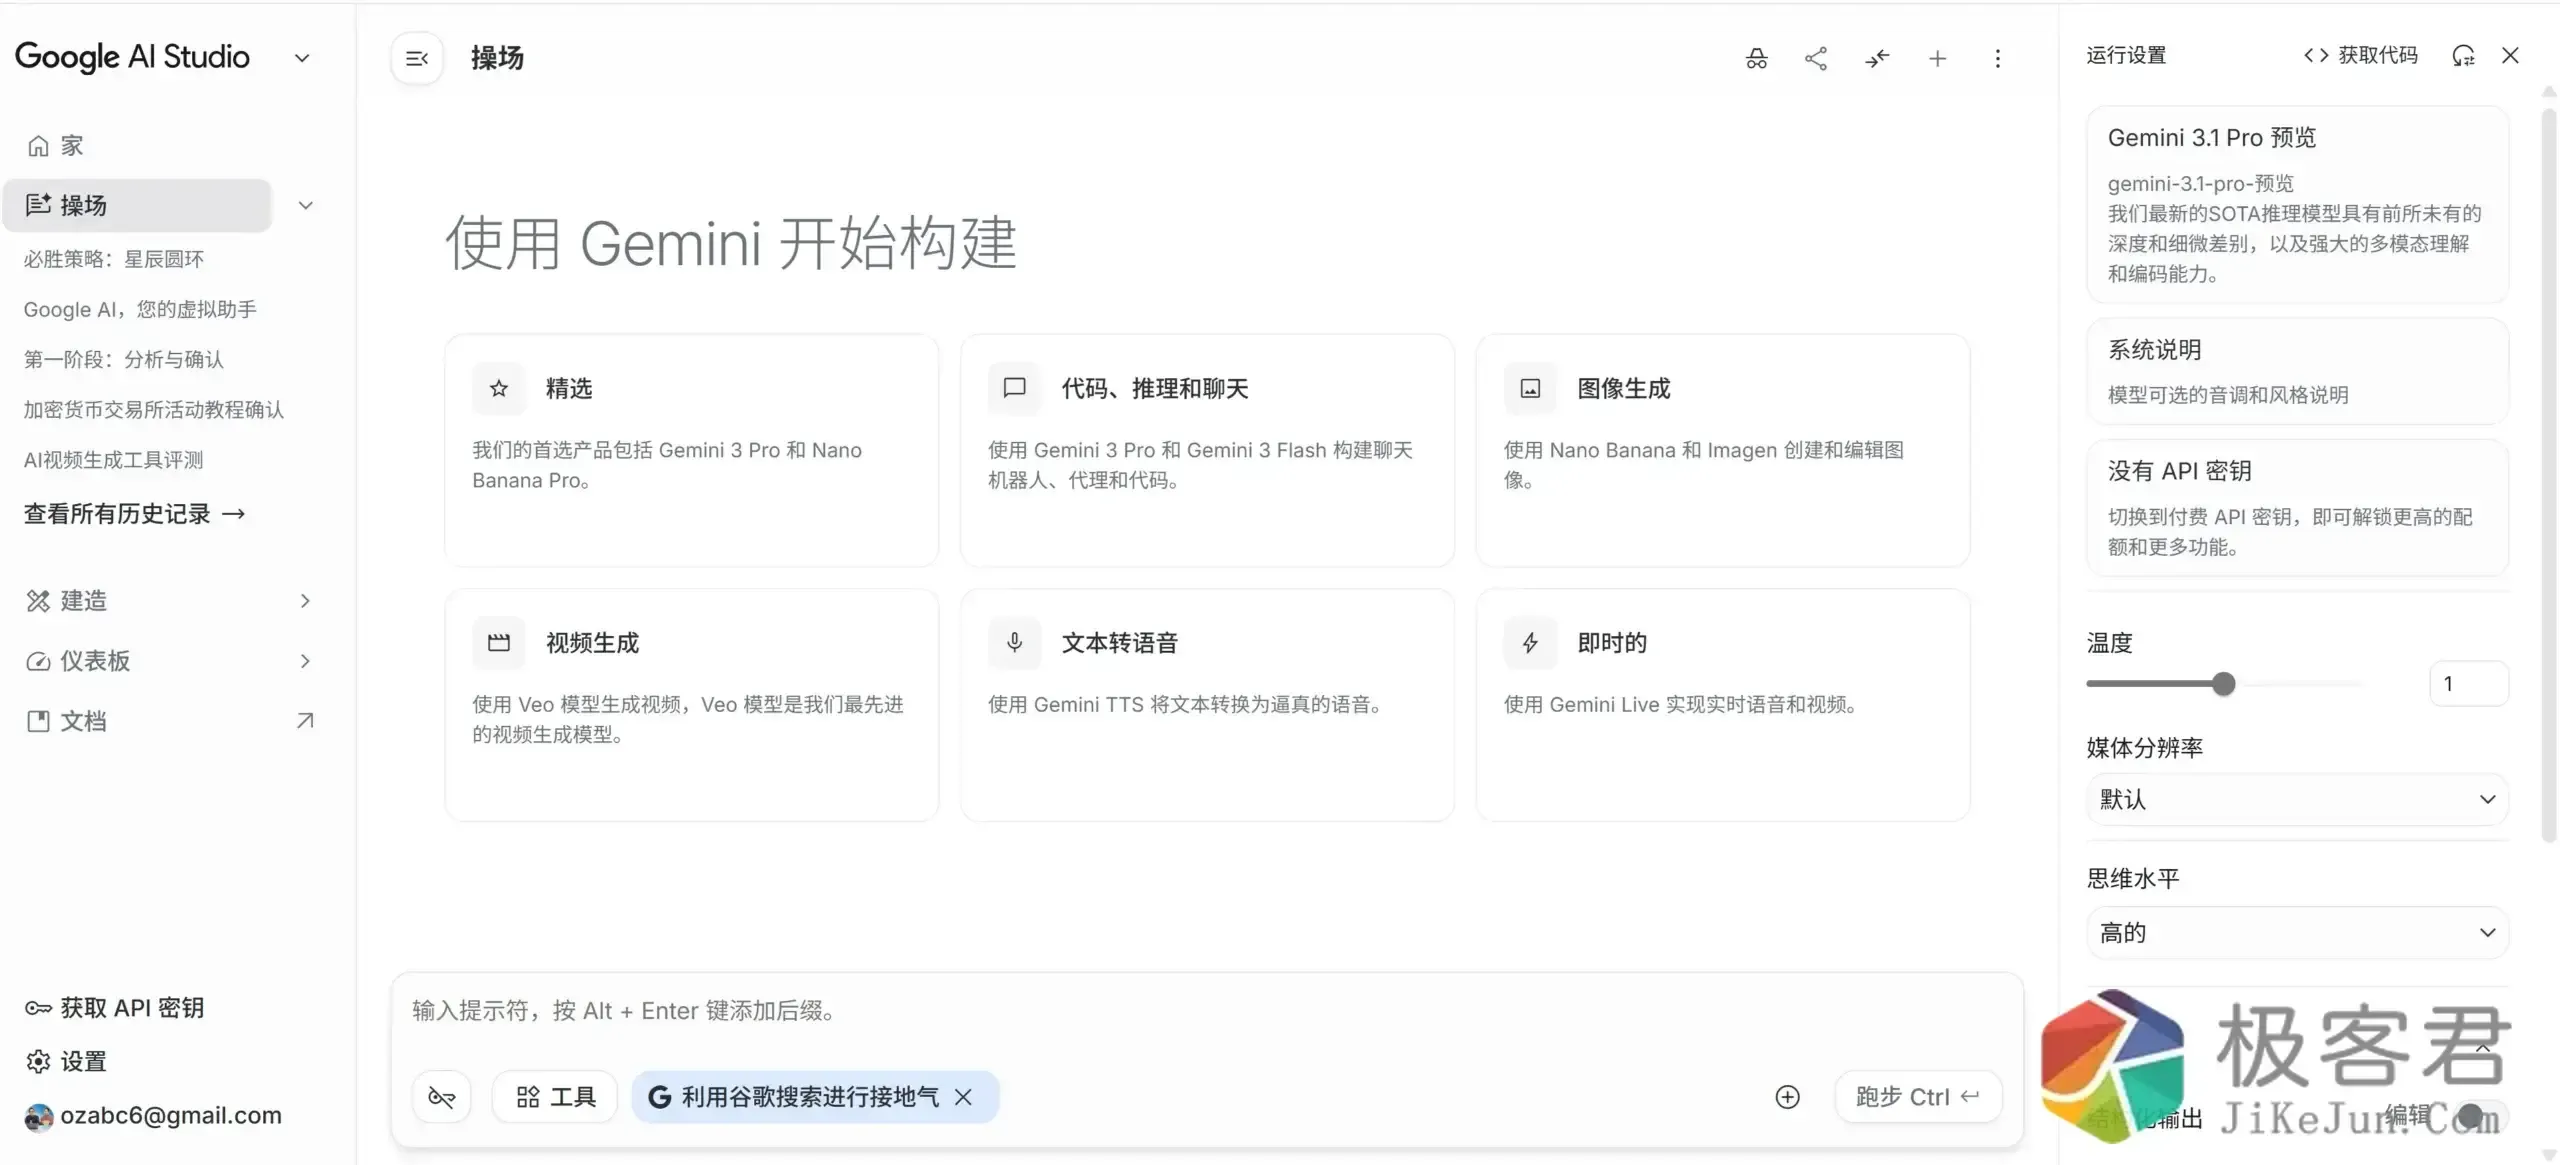Screen dimensions: 2560x1165
Task: Remove the 利用谷歌搜索进行接地气 chip
Action: click(962, 1096)
